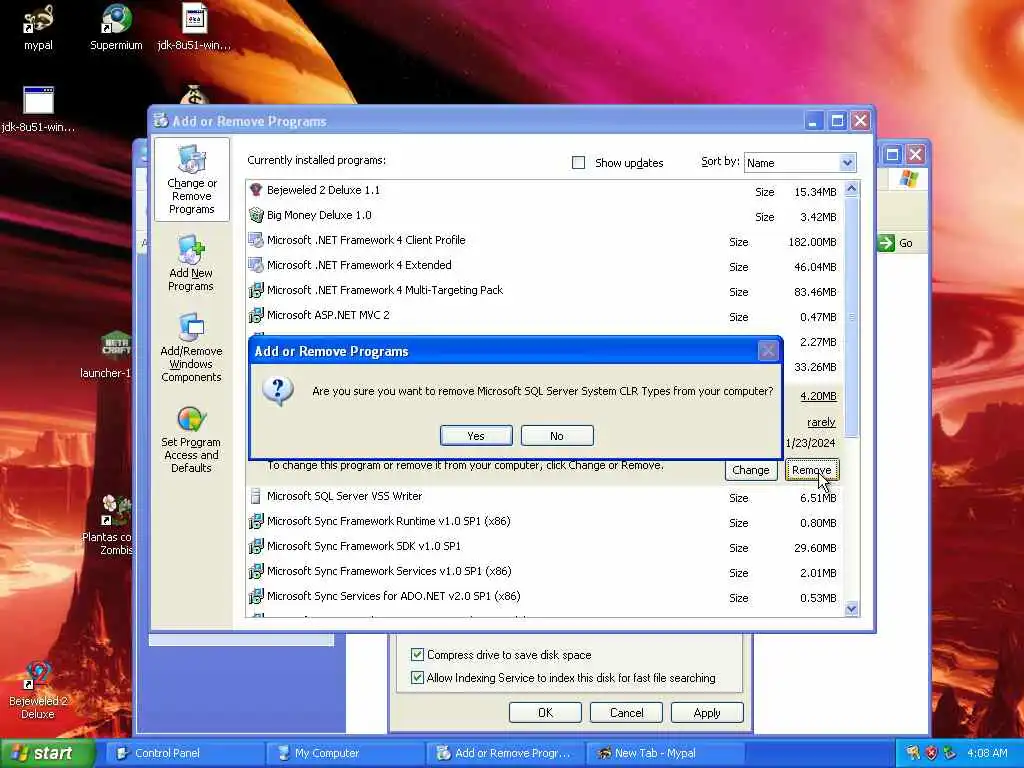1024x768 pixels.
Task: Click the .NET Framework 4 Client Profile icon
Action: point(256,240)
